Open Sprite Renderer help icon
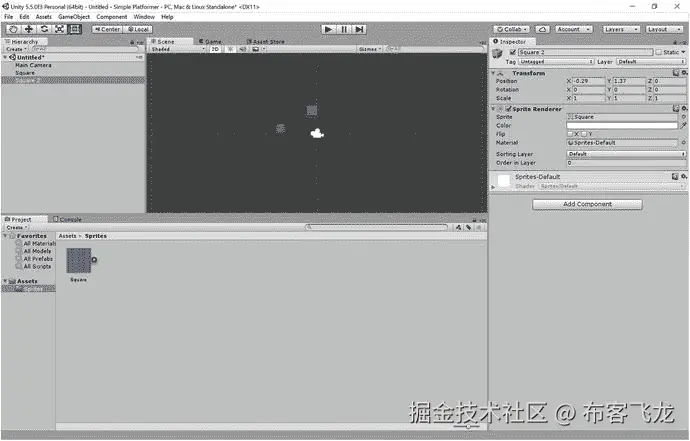 point(675,108)
